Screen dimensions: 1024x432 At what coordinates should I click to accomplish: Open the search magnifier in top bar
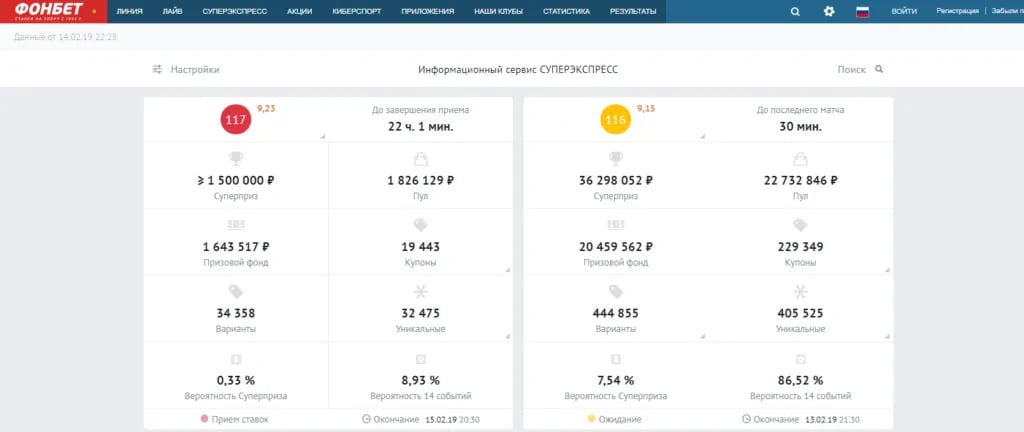click(x=795, y=11)
